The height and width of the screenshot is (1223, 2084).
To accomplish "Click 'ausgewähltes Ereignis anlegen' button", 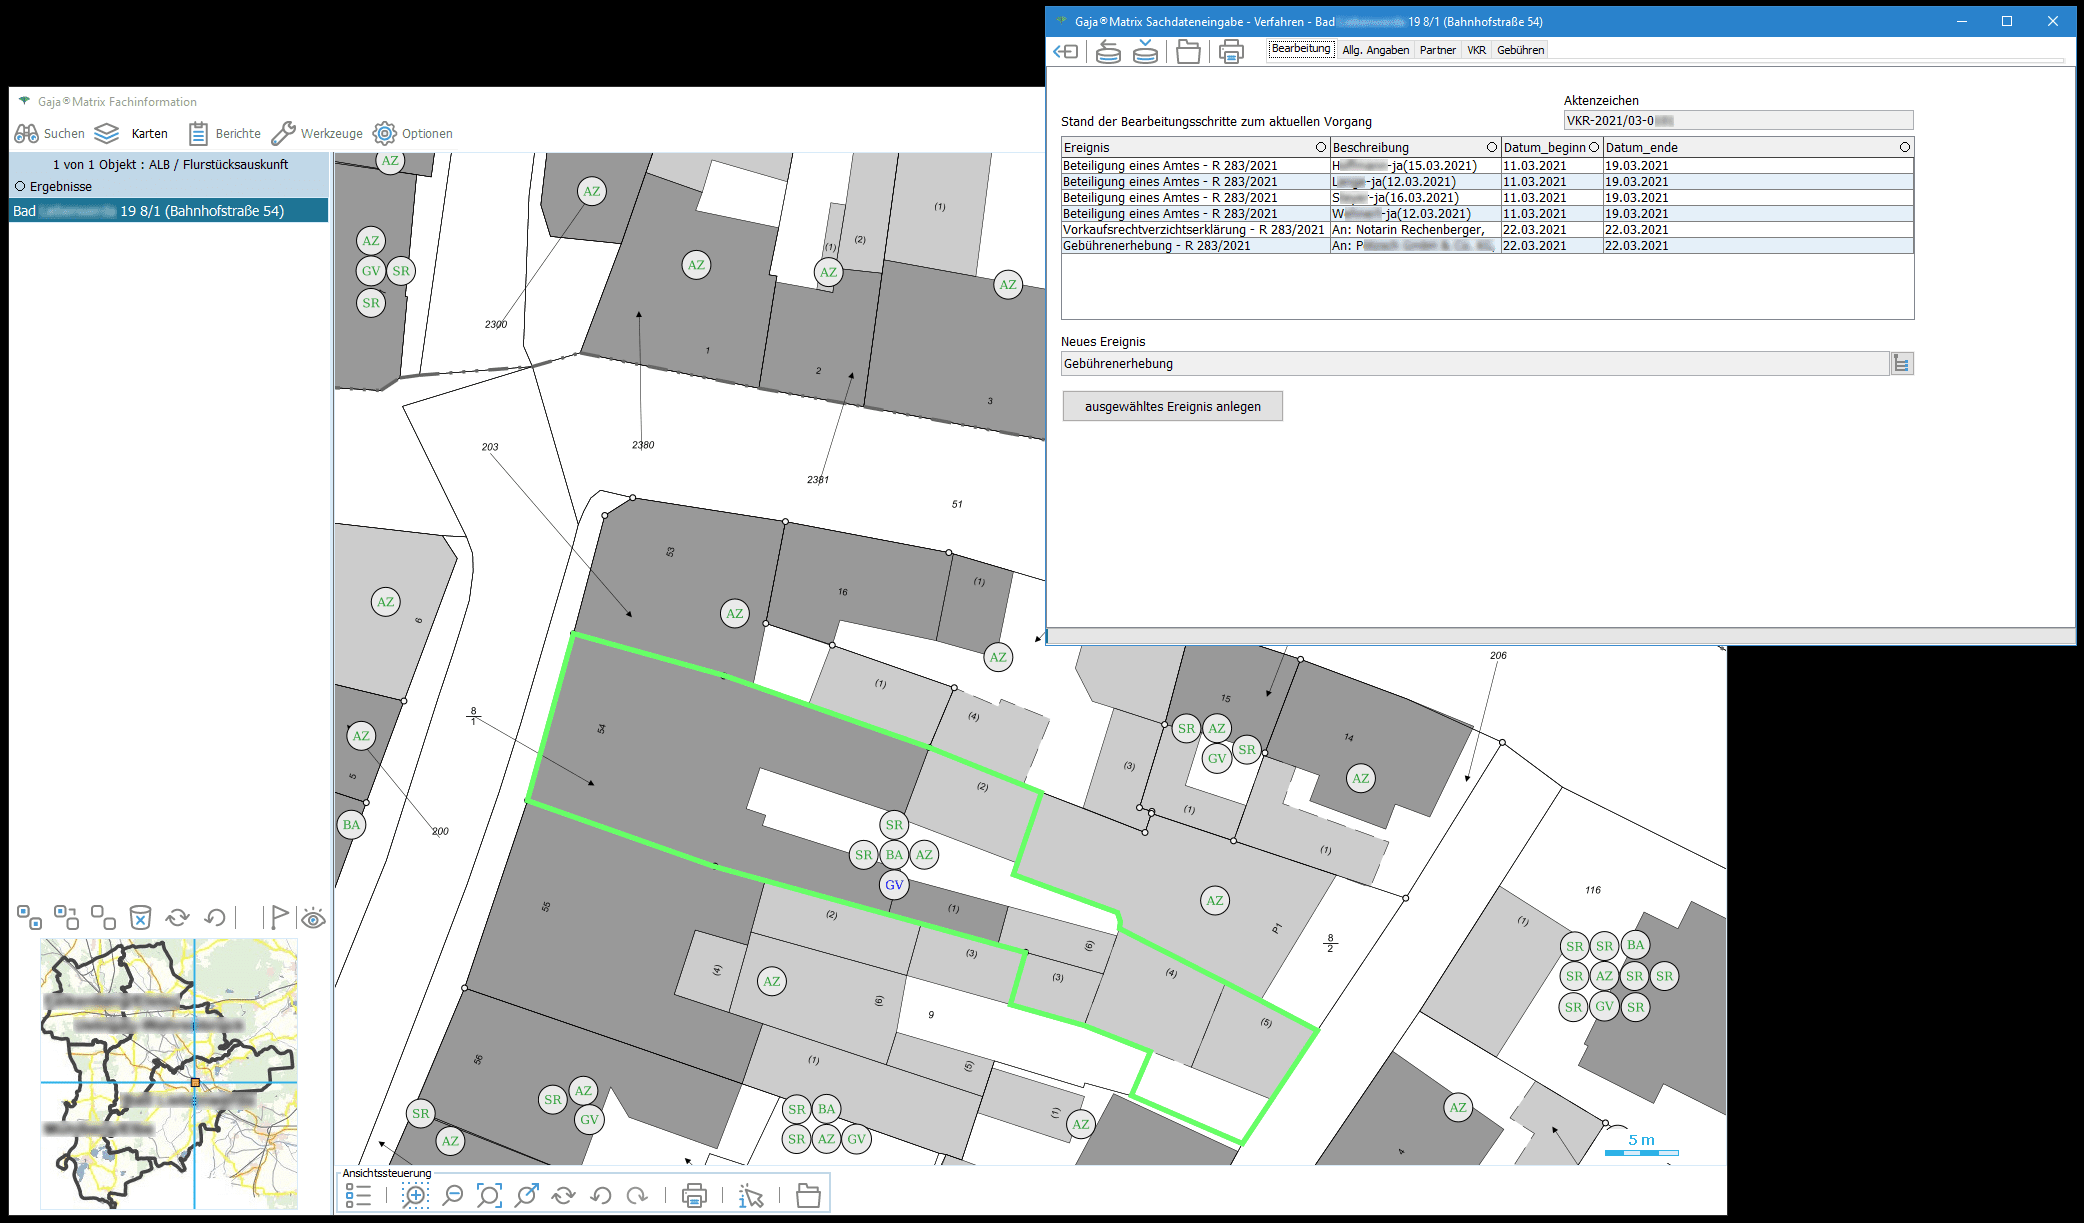I will point(1172,406).
